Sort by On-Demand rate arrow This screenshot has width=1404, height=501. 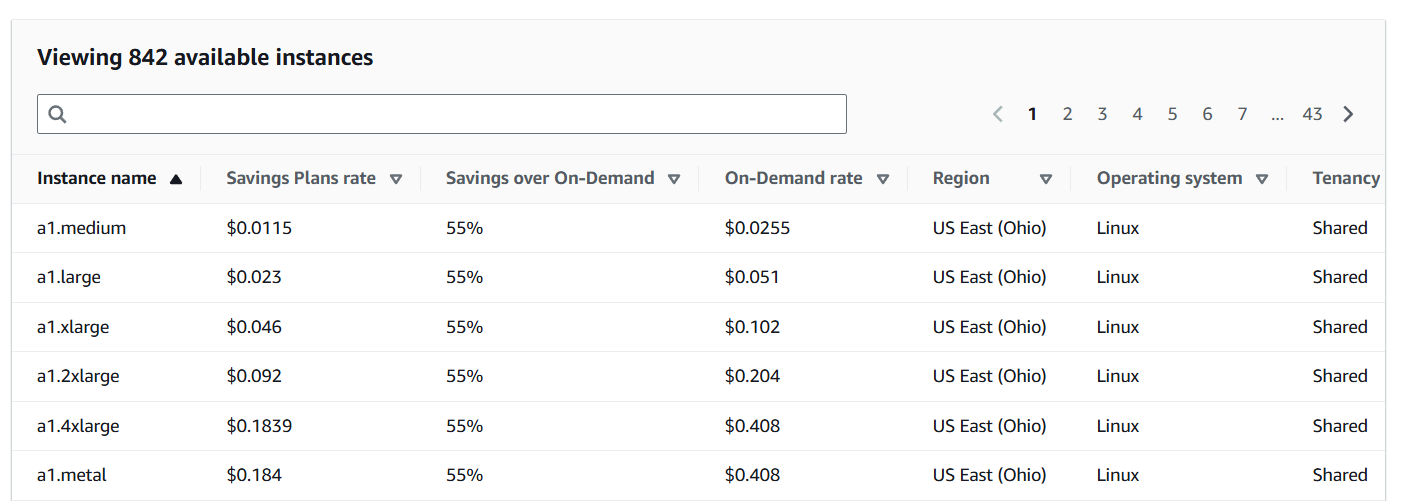coord(883,179)
